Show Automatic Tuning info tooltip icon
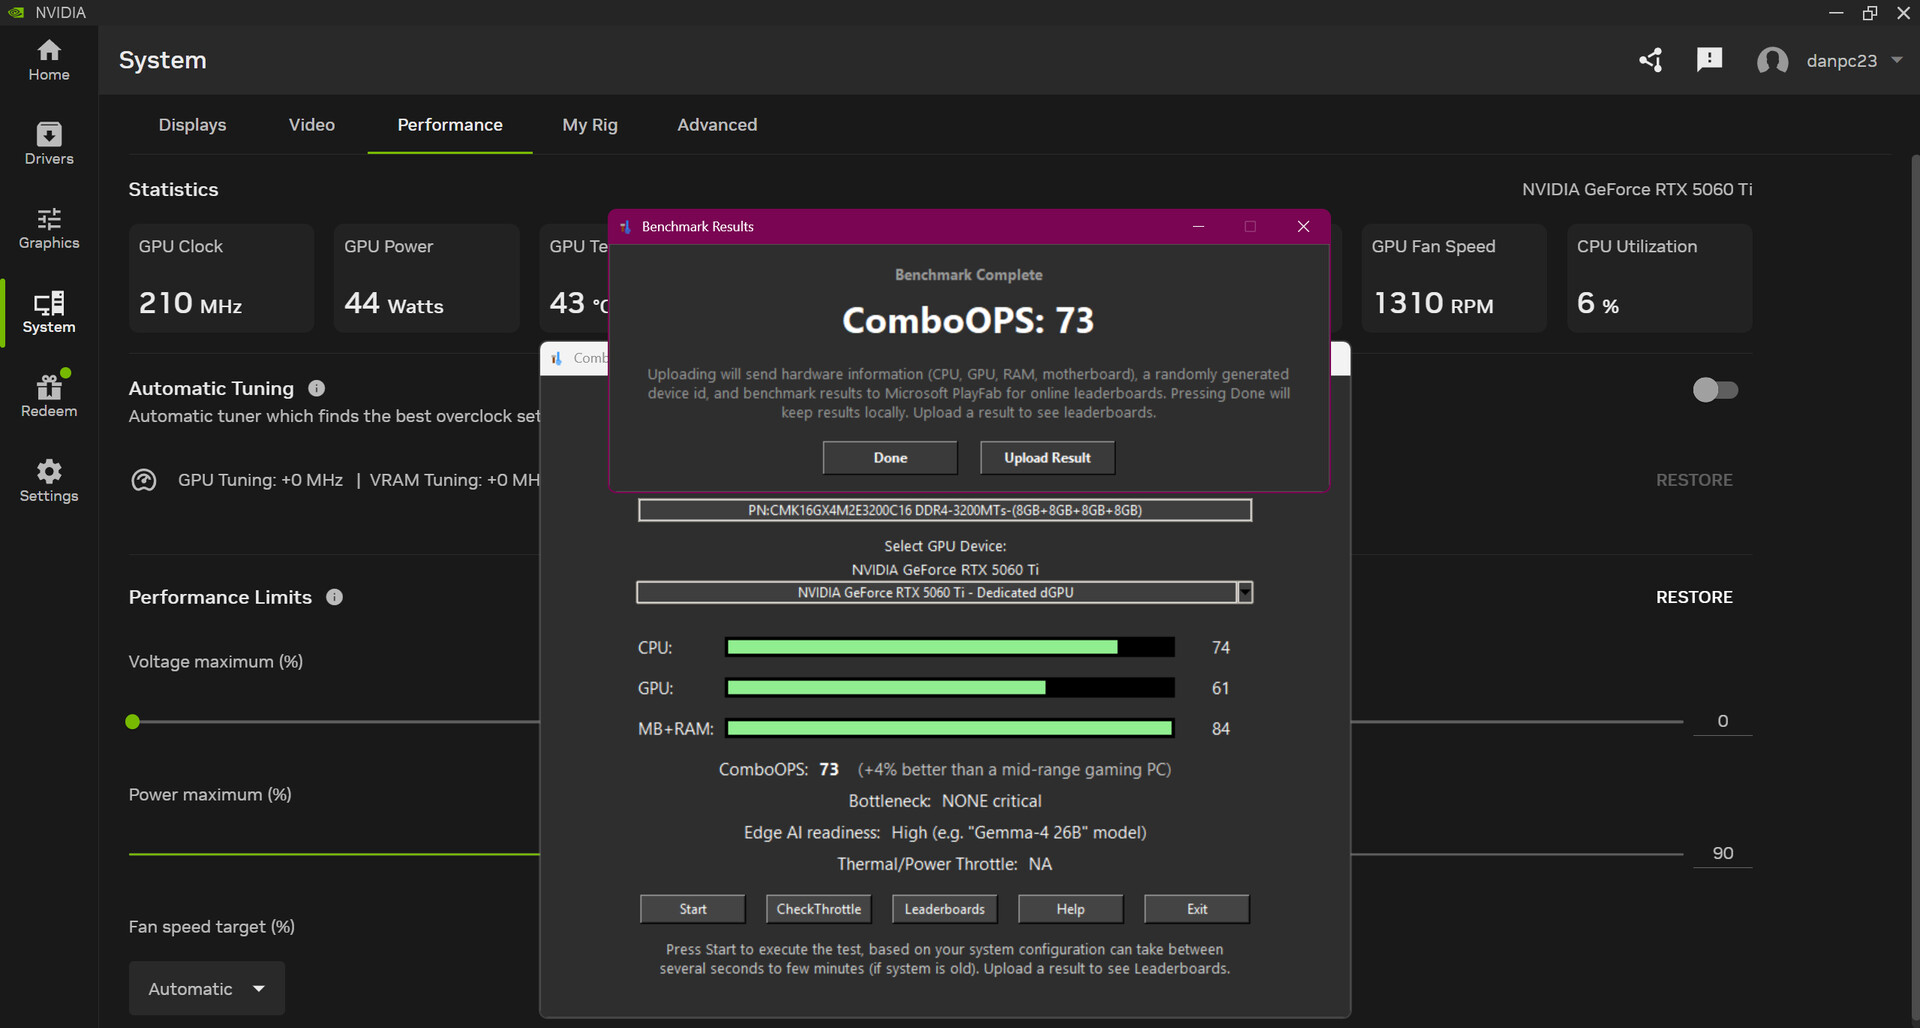 point(317,388)
